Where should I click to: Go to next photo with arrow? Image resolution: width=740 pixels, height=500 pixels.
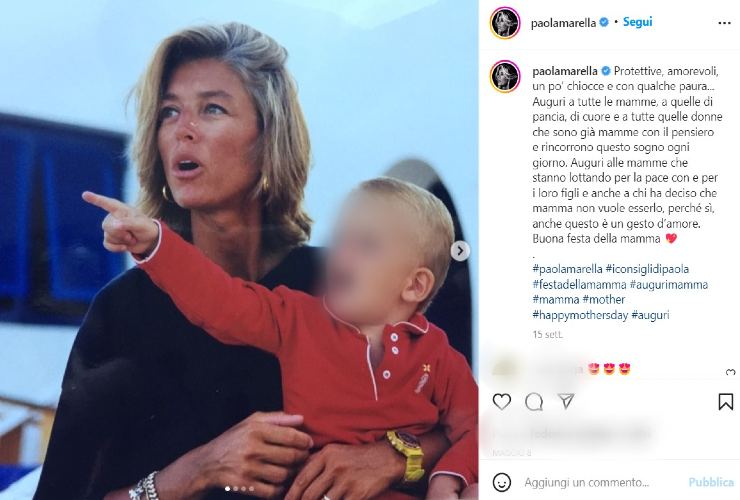pos(460,251)
